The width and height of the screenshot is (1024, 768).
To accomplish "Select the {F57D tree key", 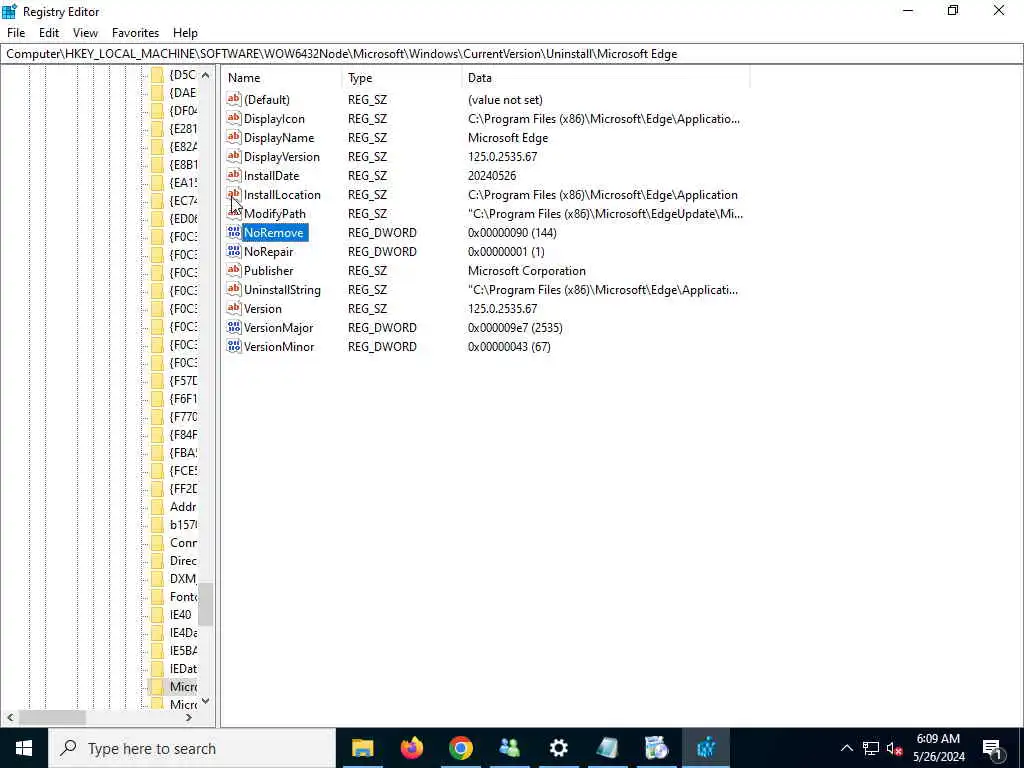I will pos(183,380).
